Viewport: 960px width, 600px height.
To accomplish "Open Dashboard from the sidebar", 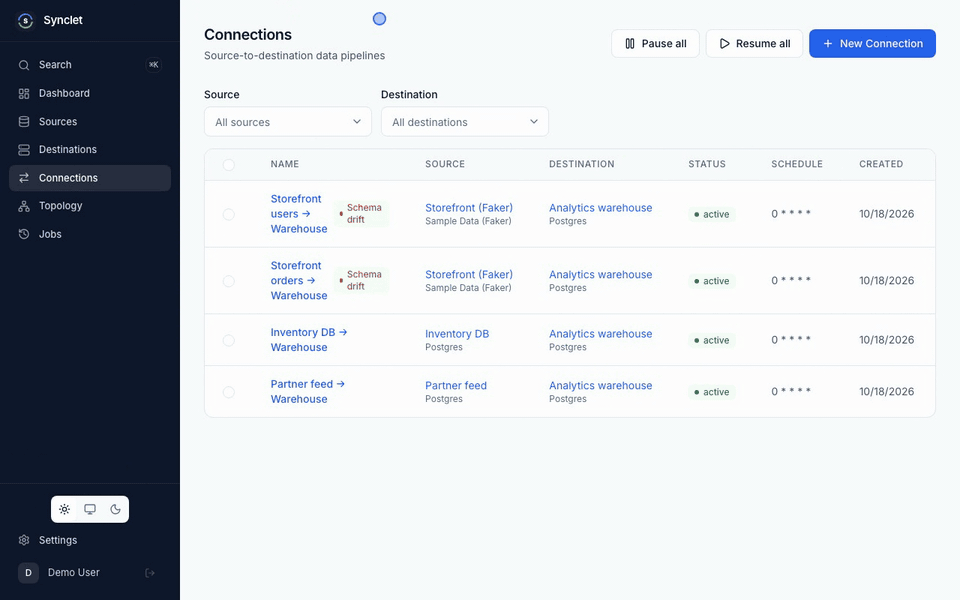I will 90,94.
